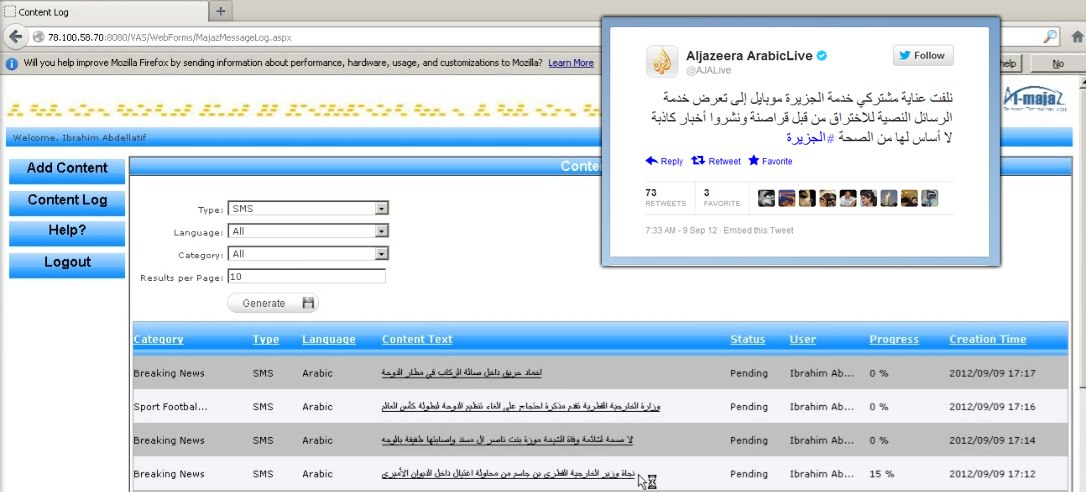Sort by Language column header
The width and height of the screenshot is (1086, 492).
[x=329, y=340]
